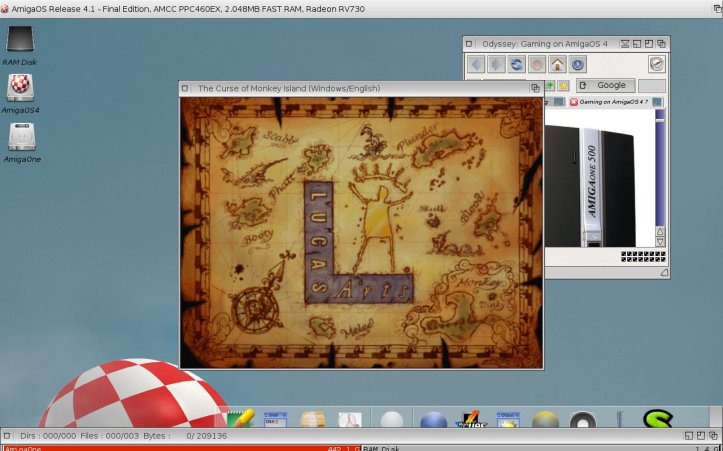Image resolution: width=723 pixels, height=451 pixels.
Task: Open the RAM Disk desktop icon
Action: tap(20, 43)
